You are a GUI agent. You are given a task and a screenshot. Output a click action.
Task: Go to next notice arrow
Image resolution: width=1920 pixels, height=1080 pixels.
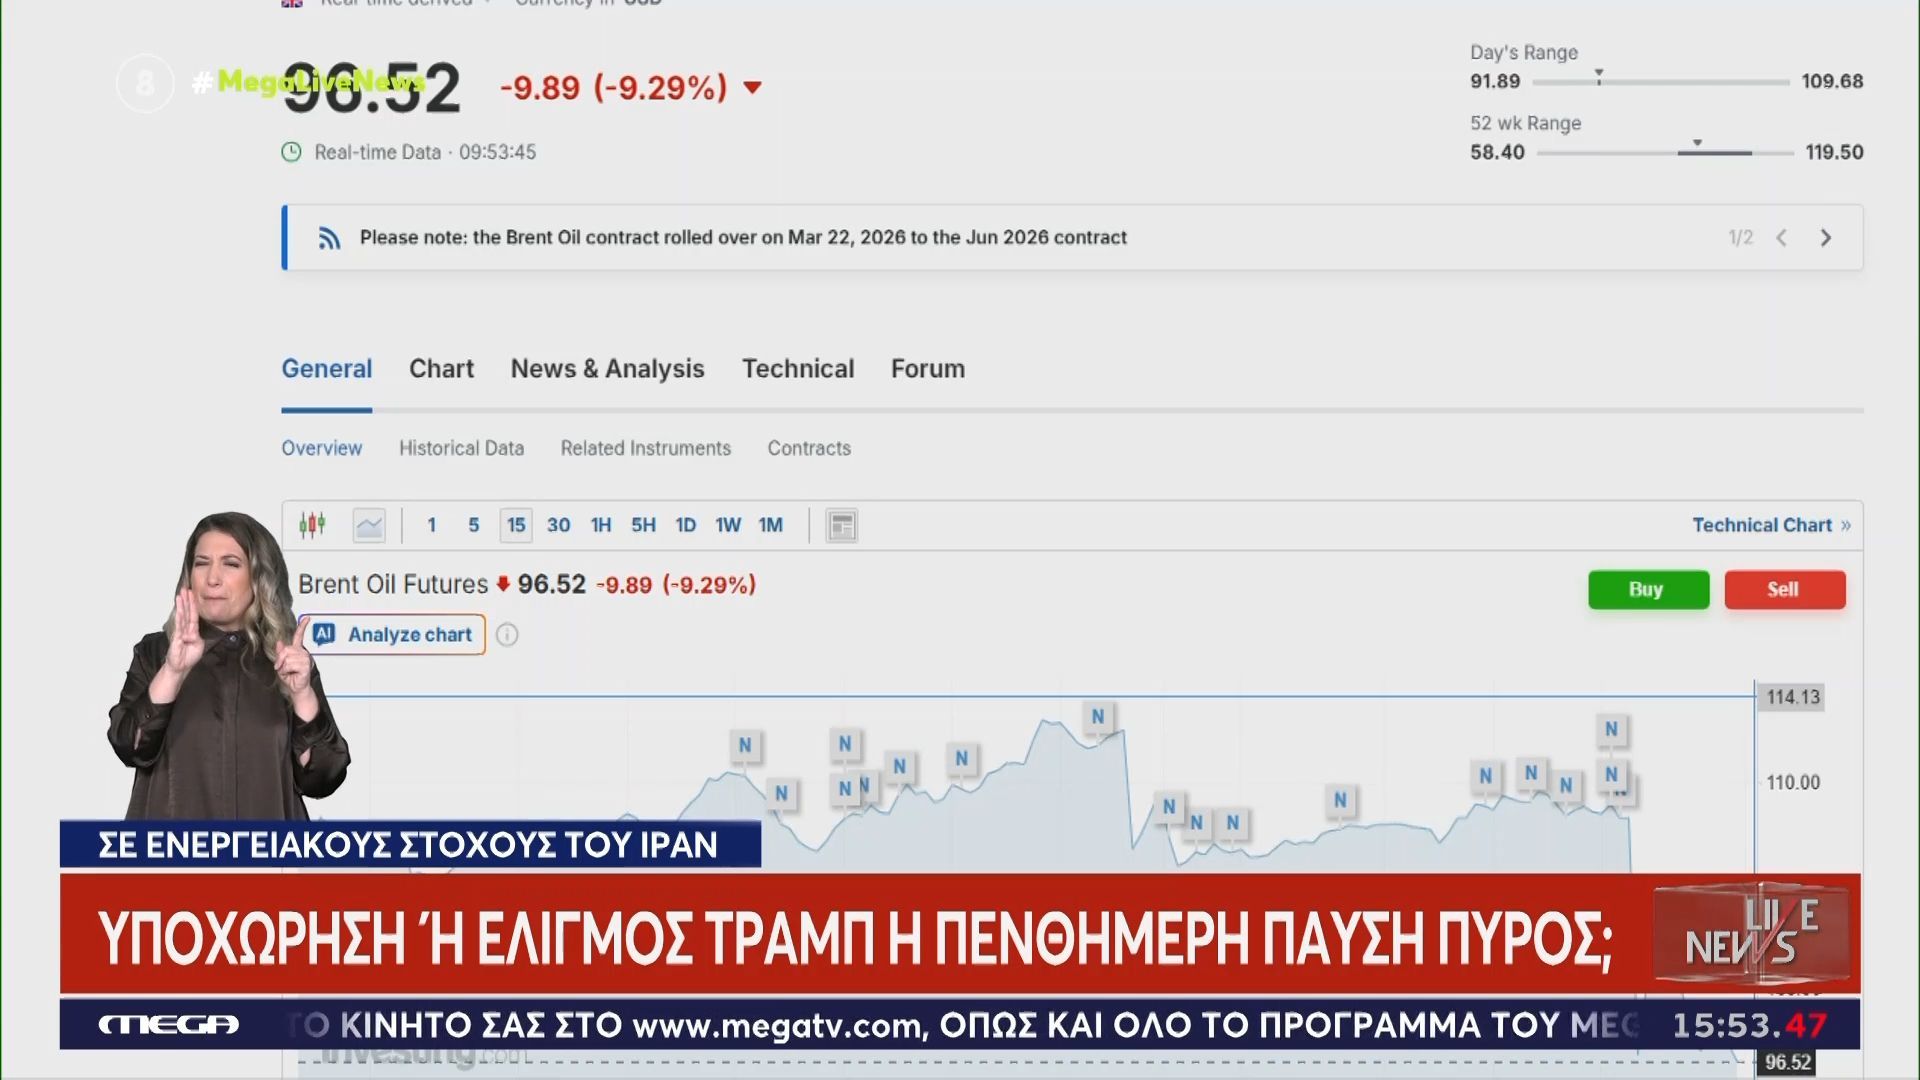1826,238
